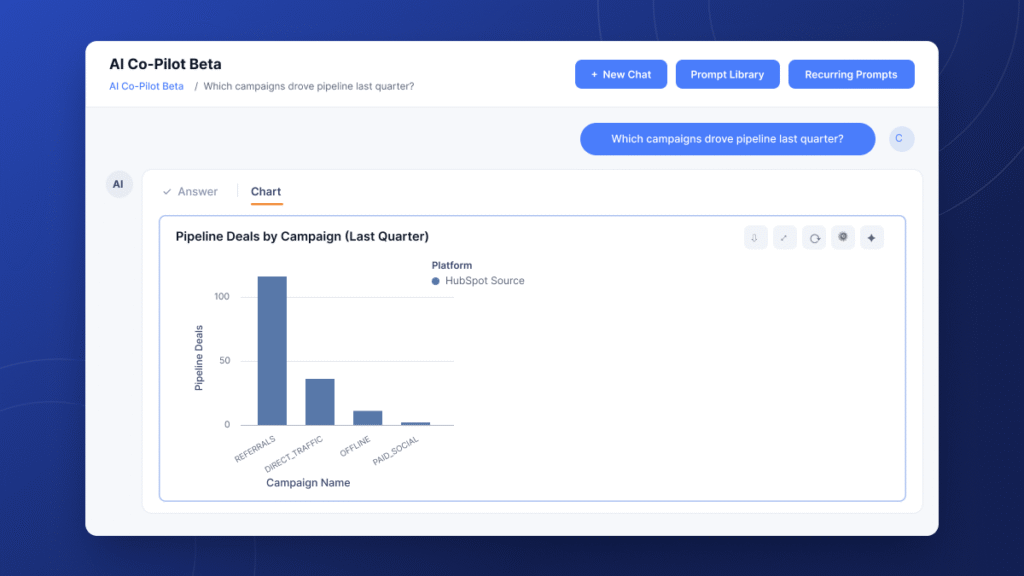Click the y-axis tick value '50'
Viewport: 1024px width, 576px height.
pos(225,360)
